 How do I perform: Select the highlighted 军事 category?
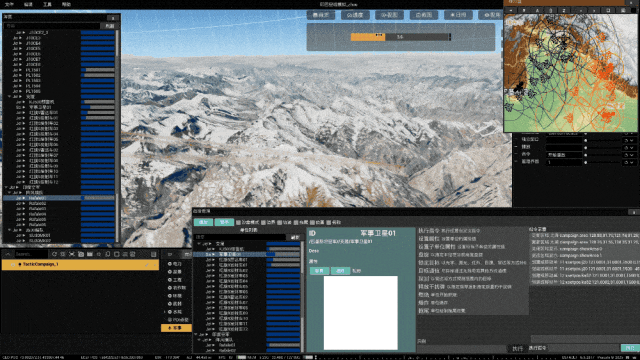point(176,328)
